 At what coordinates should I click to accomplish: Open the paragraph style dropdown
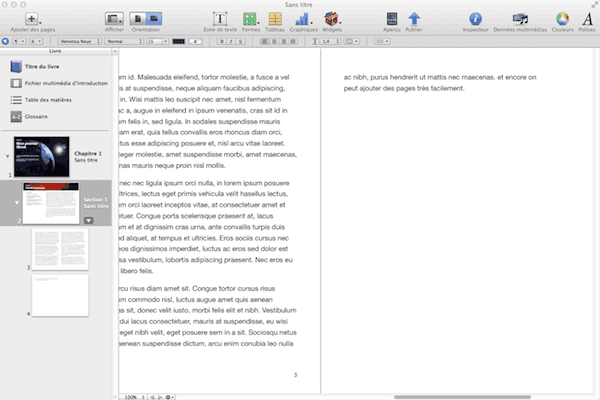coord(20,41)
